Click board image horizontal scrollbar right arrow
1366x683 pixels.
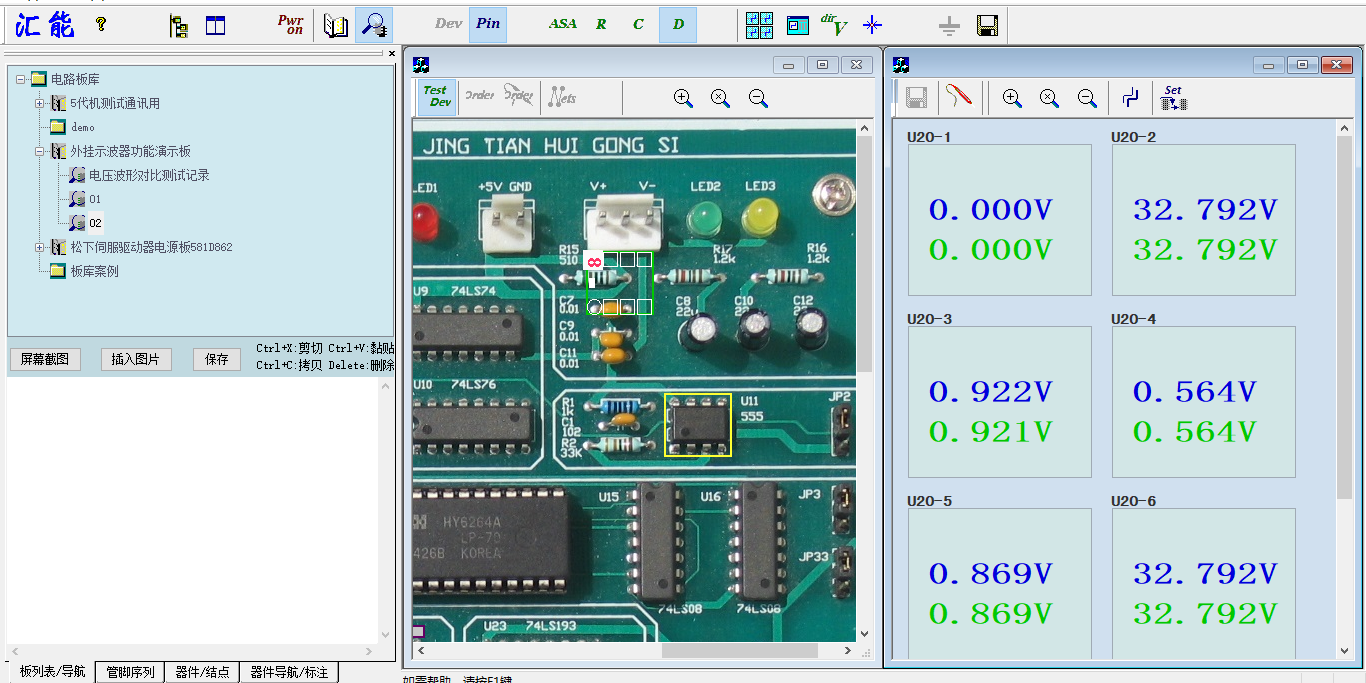[x=848, y=650]
